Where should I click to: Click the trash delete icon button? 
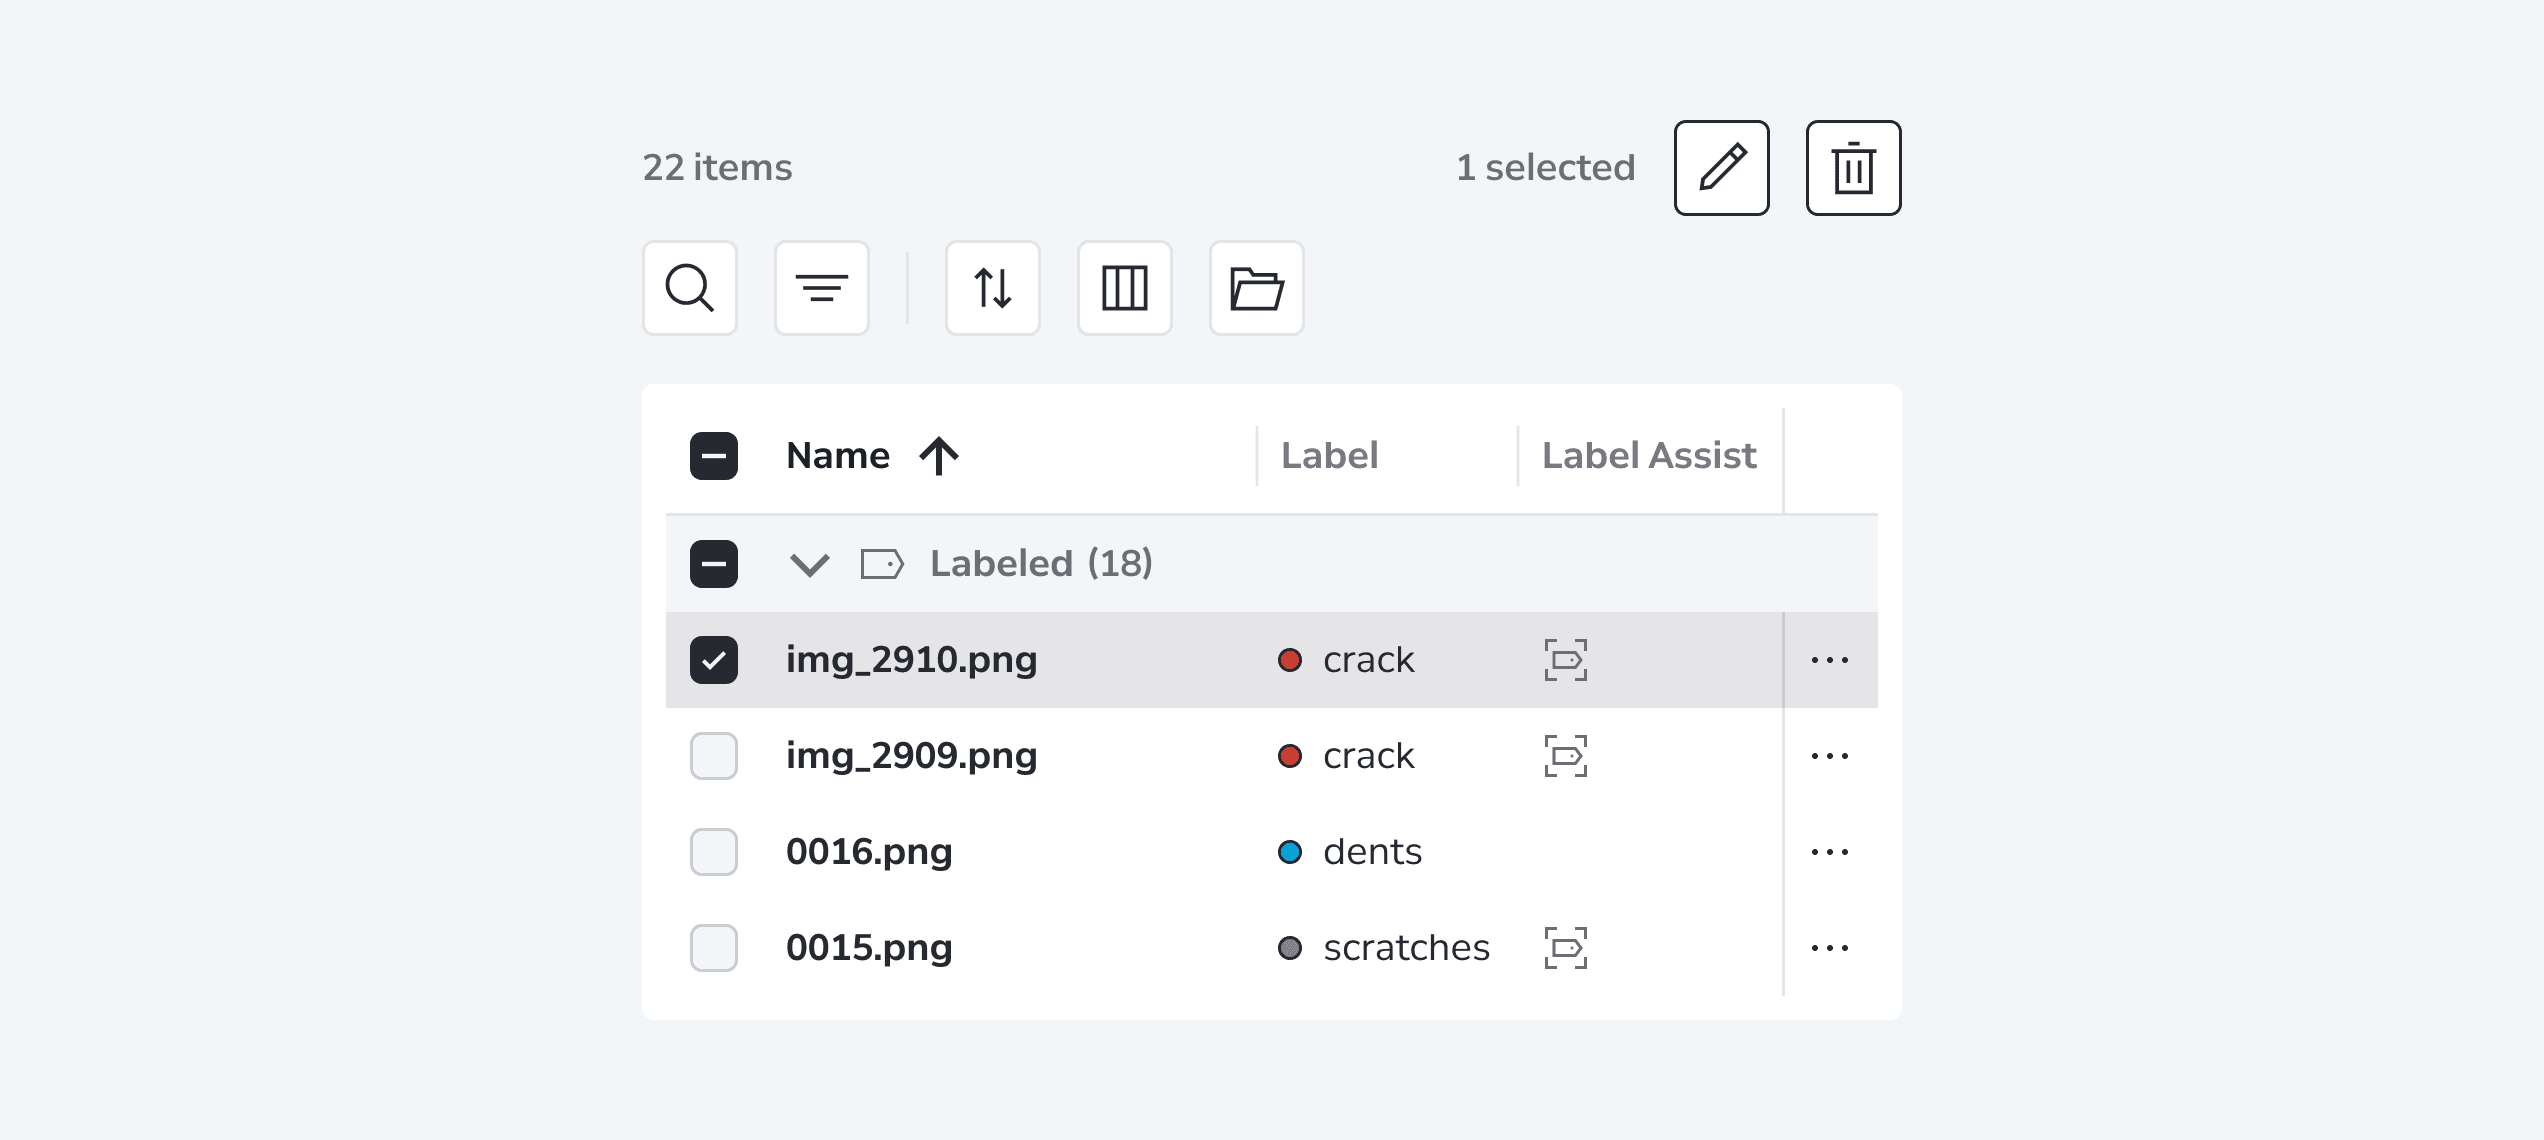pyautogui.click(x=1853, y=168)
